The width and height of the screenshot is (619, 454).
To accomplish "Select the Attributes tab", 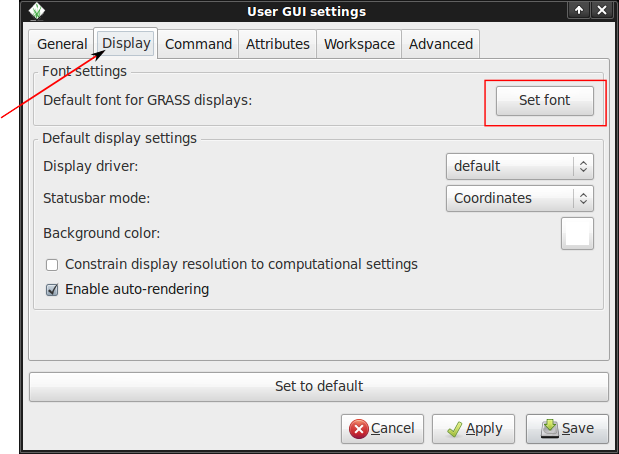I will (277, 44).
